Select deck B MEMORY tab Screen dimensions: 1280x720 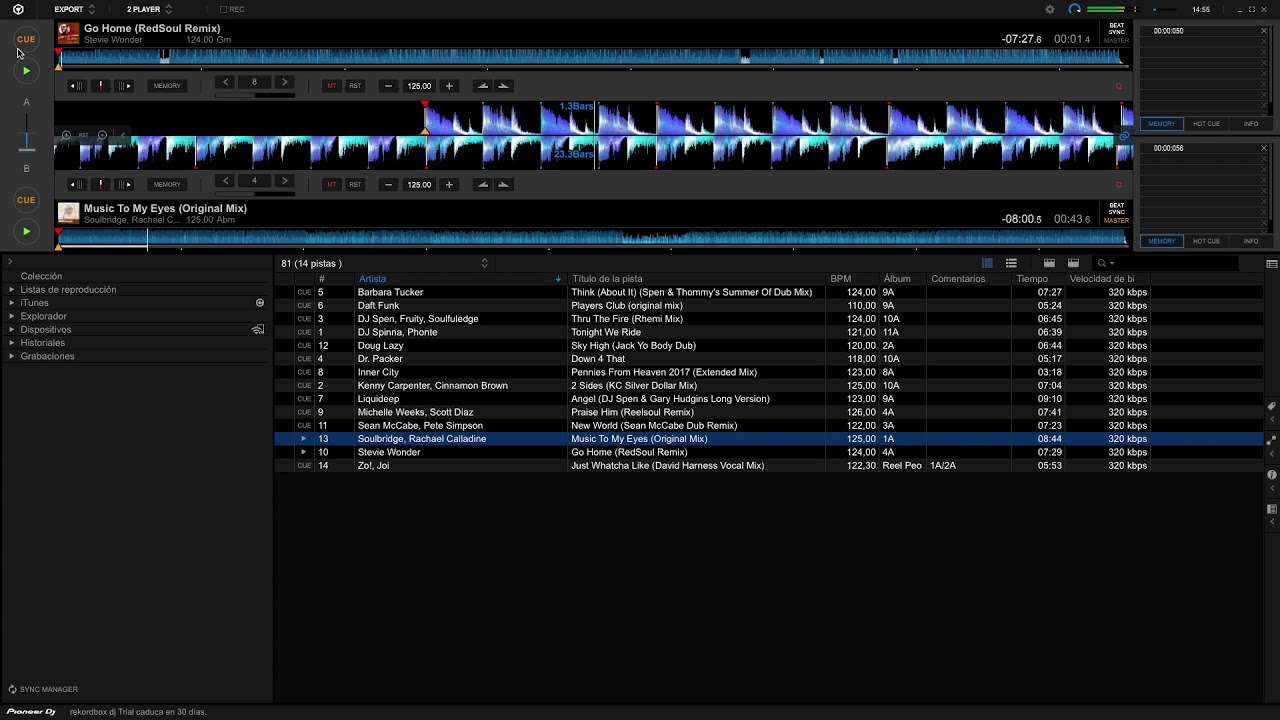click(1162, 241)
